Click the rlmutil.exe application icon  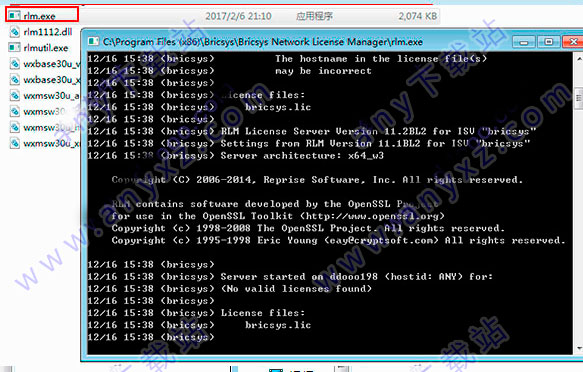tap(15, 48)
